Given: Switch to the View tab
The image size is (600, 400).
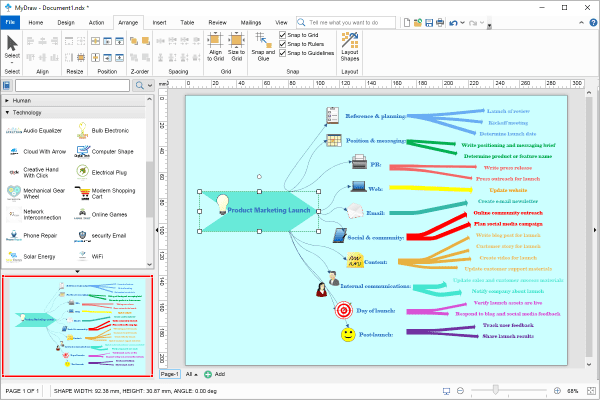Looking at the screenshot, I should tap(281, 23).
